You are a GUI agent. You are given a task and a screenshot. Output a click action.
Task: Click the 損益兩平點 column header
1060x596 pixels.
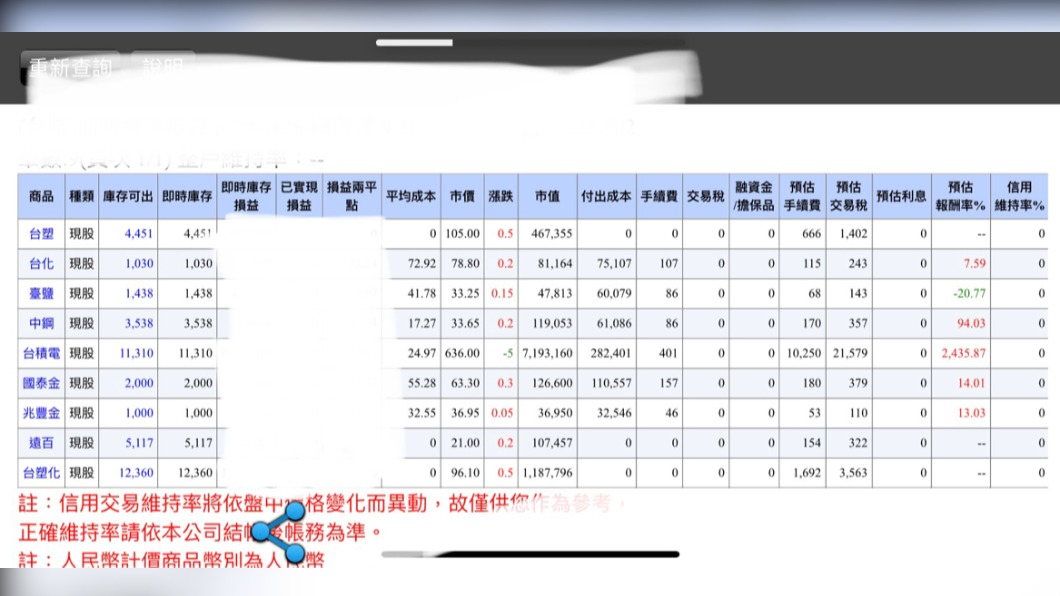click(x=352, y=196)
